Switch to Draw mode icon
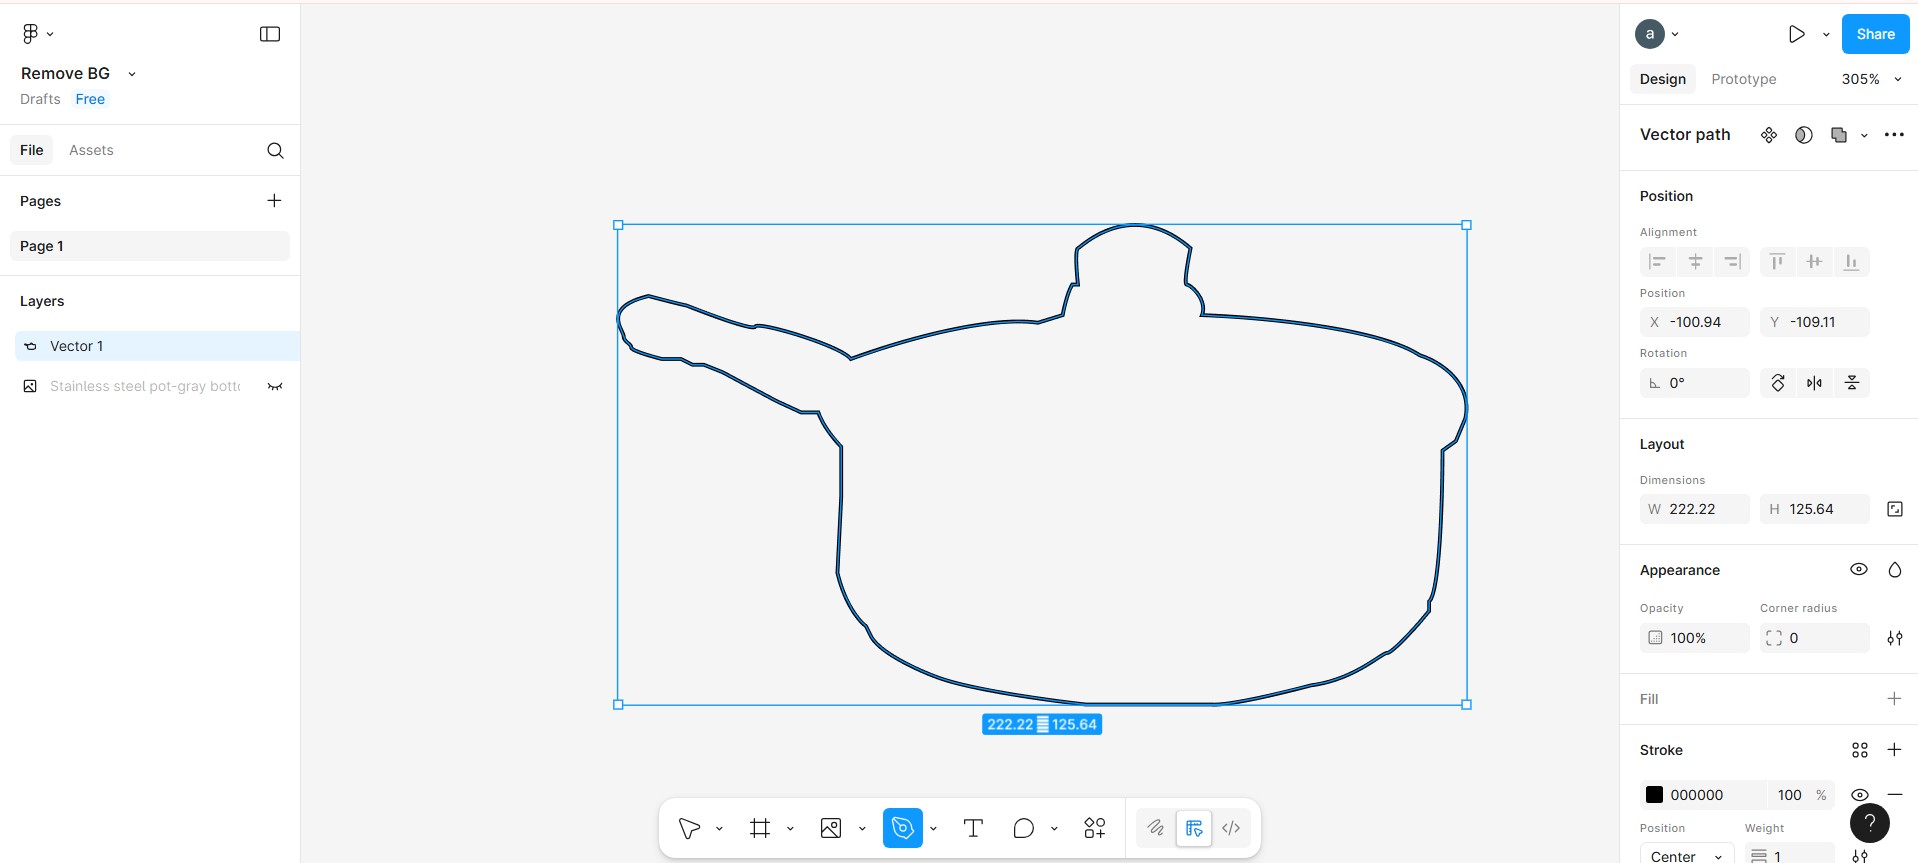 click(1156, 828)
